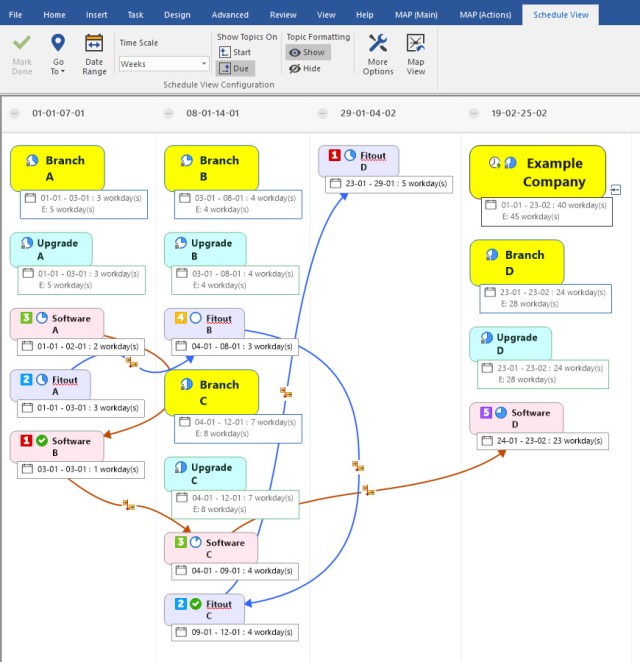
Task: Switch to the Insert tab
Action: tap(96, 15)
